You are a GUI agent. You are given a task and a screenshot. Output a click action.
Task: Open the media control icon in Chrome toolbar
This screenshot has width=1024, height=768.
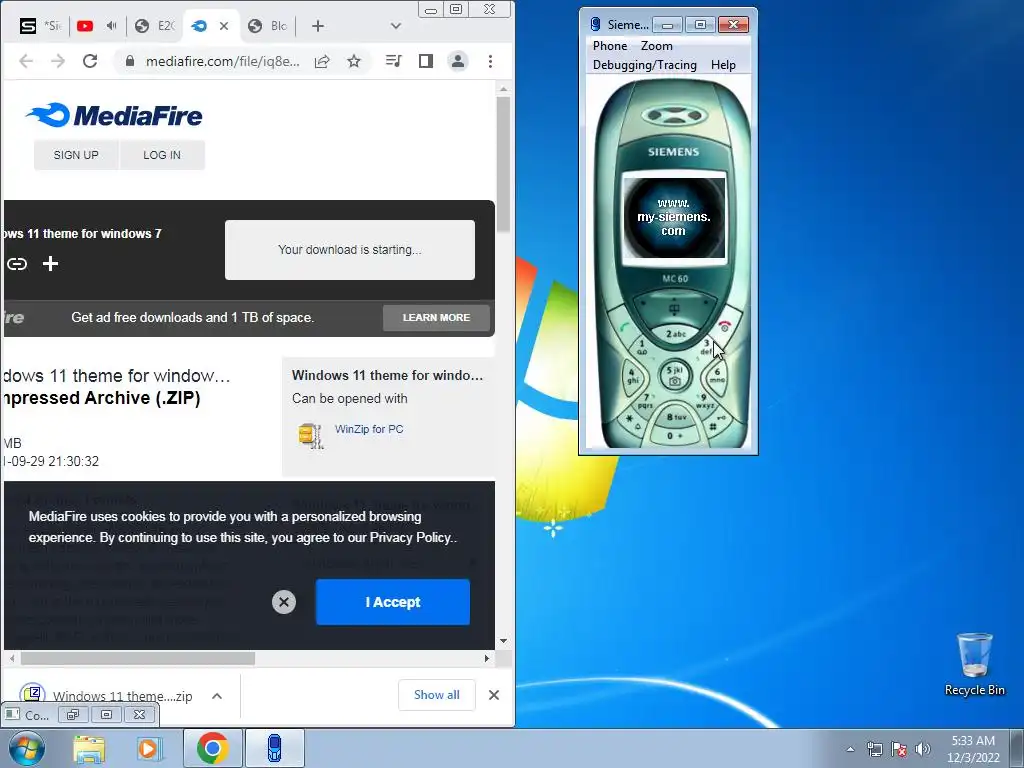pos(394,61)
